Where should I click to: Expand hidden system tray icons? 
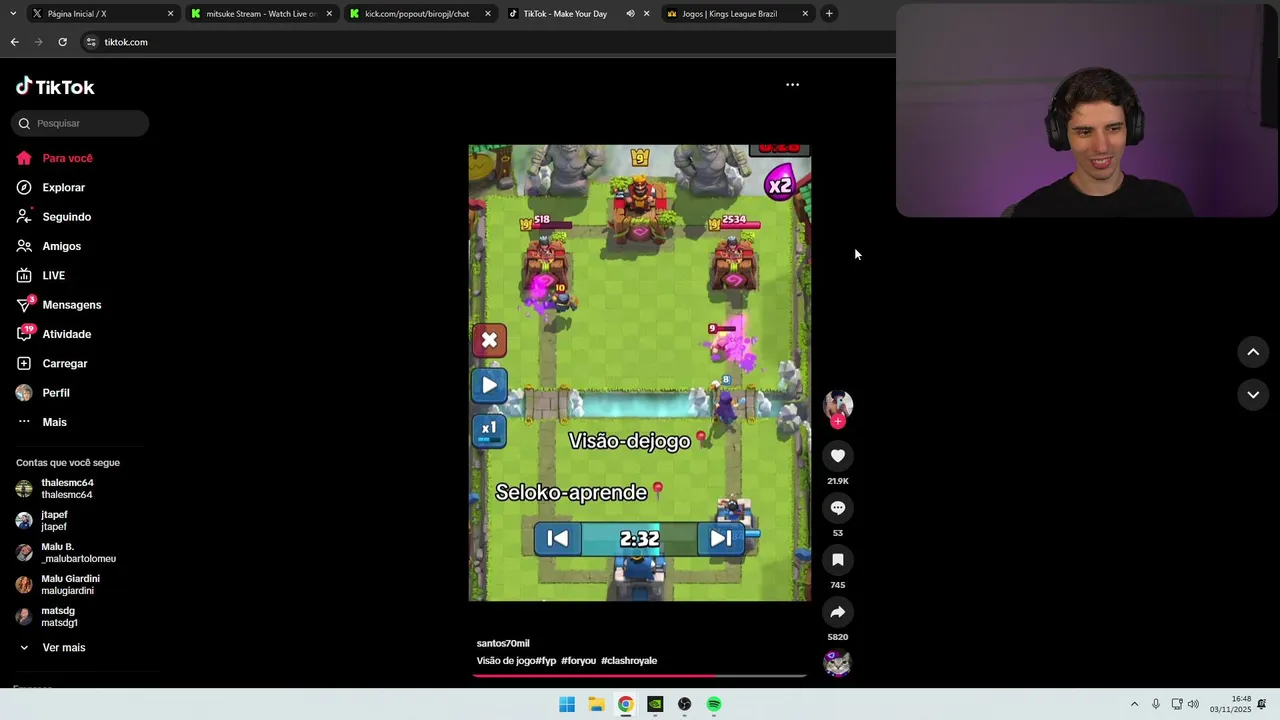pos(1134,705)
